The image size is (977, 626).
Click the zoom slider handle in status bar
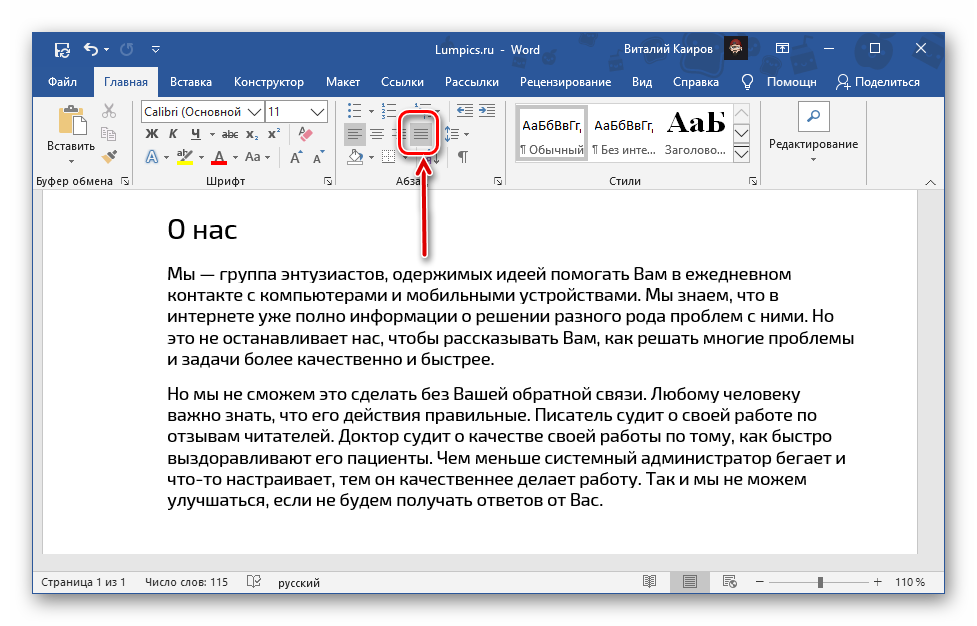pos(820,582)
